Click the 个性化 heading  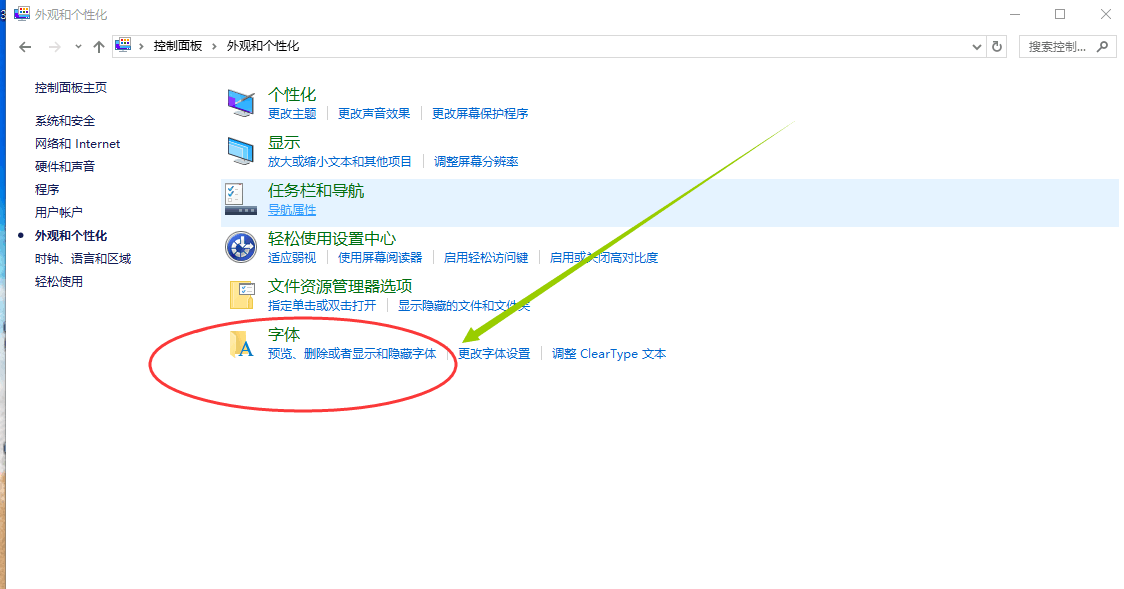pyautogui.click(x=292, y=95)
